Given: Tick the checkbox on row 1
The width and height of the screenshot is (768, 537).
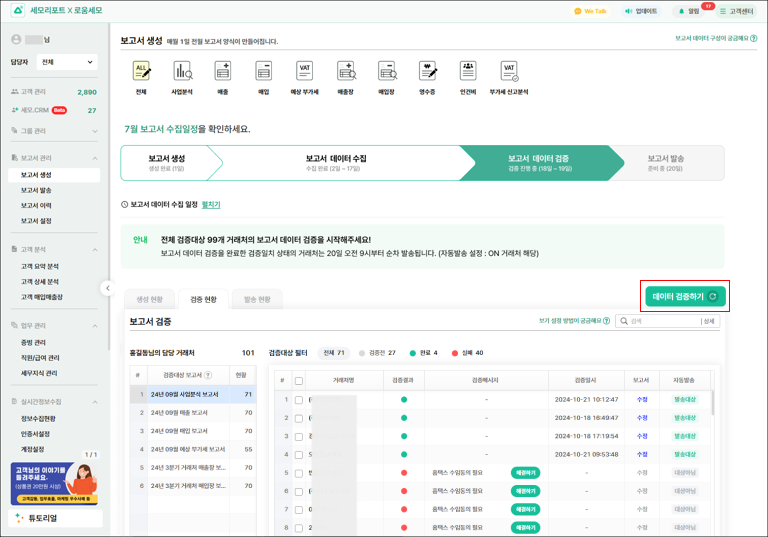Looking at the screenshot, I should click(x=299, y=399).
